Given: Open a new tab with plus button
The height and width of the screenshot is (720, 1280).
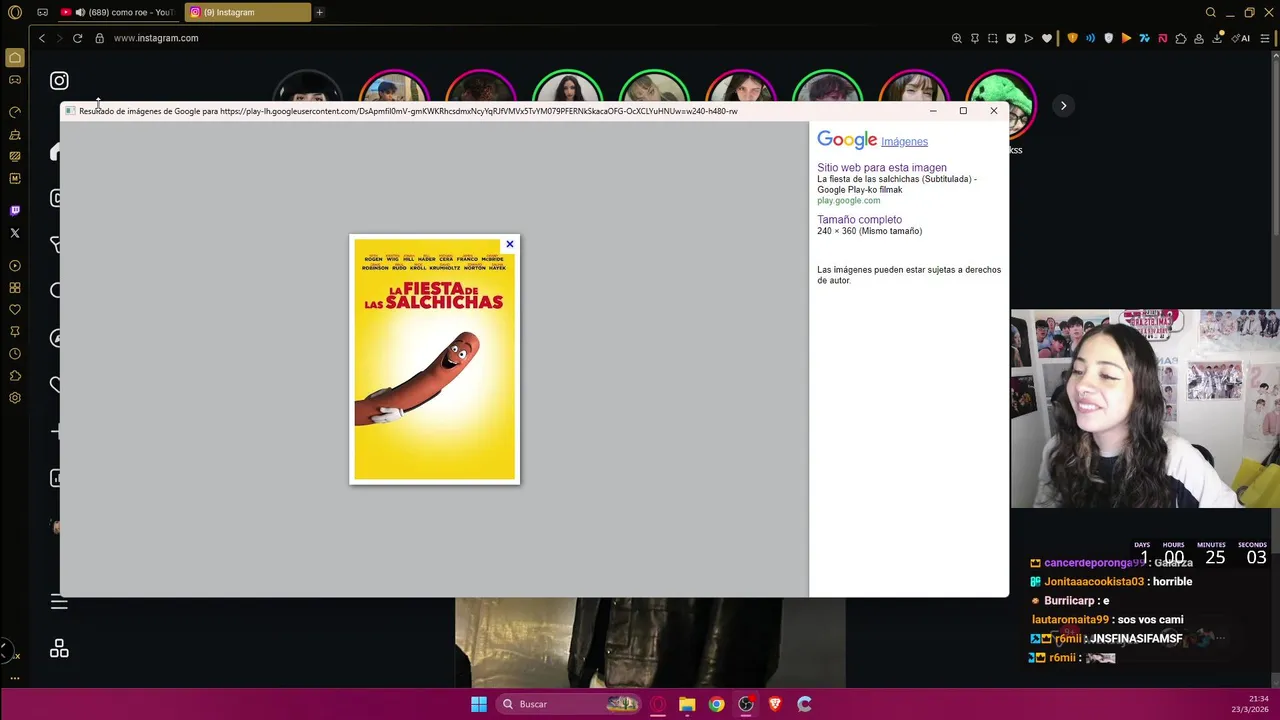Looking at the screenshot, I should 319,12.
